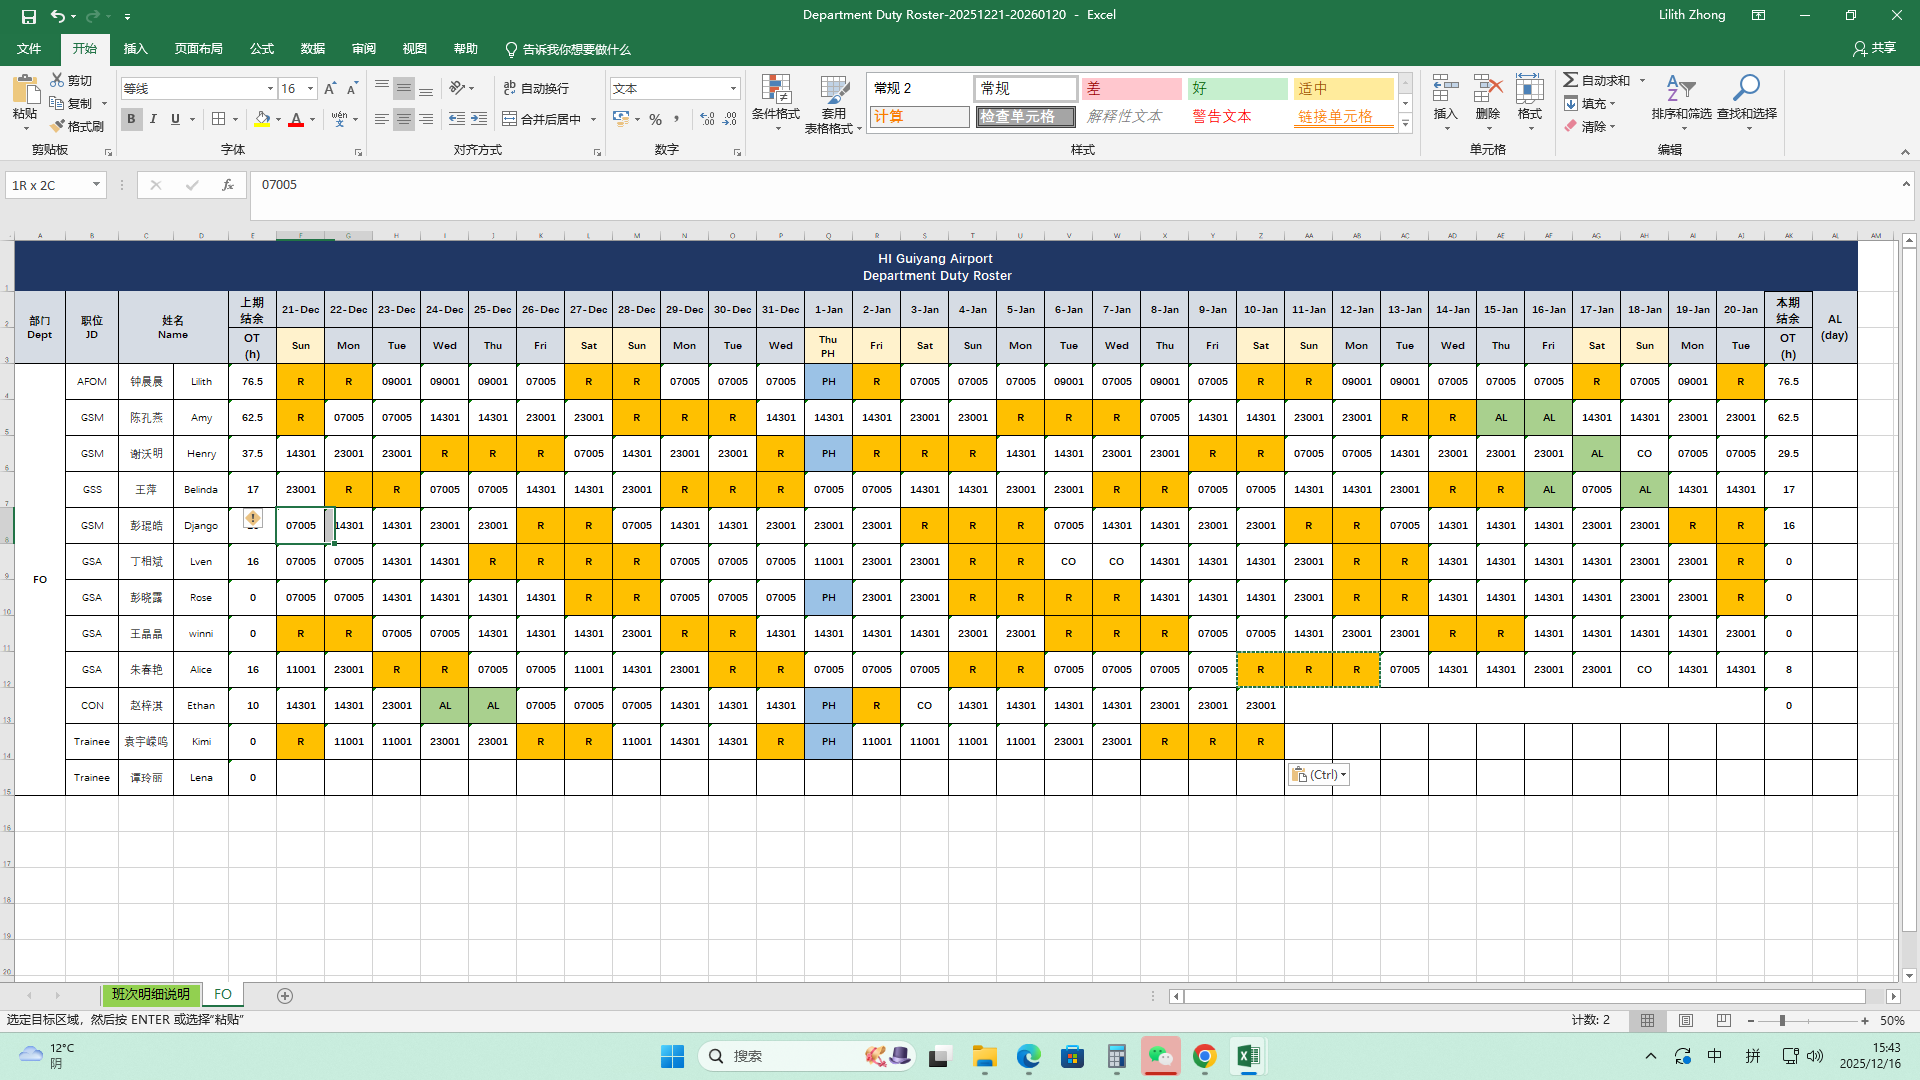This screenshot has height=1080, width=1920.
Task: Click the Sort and Filter icon
Action: [x=1681, y=90]
